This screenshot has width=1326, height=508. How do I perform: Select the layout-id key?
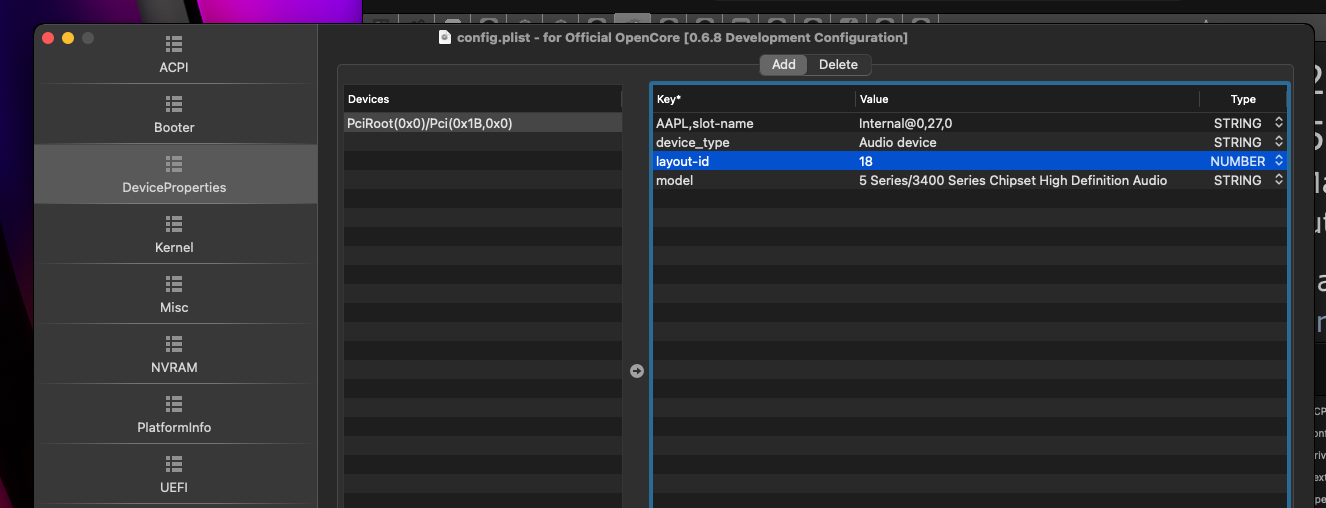[x=682, y=161]
